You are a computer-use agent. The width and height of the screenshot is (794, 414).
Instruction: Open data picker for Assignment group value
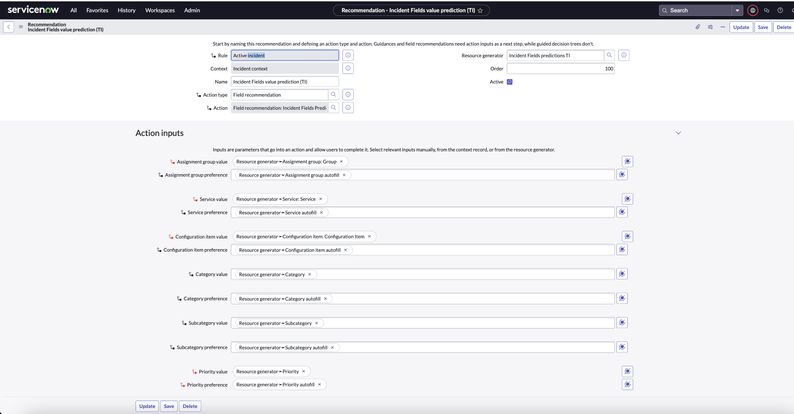click(x=627, y=161)
